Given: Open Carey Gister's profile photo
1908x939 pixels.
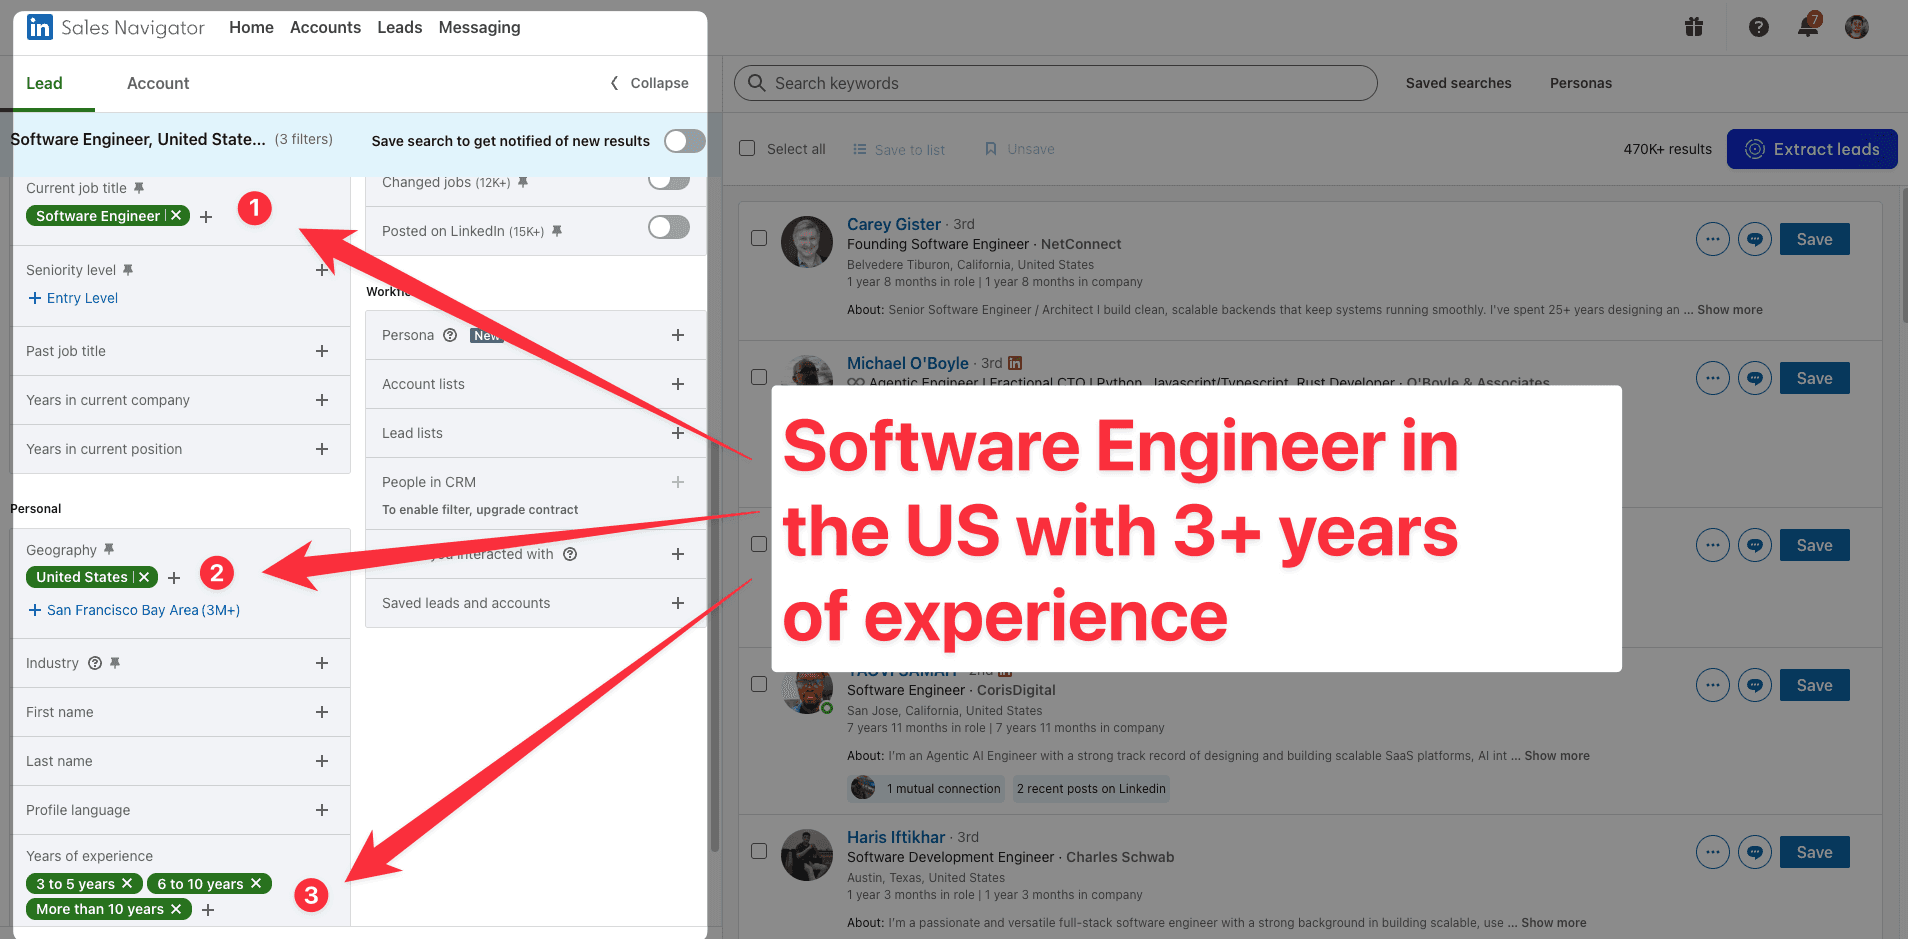Looking at the screenshot, I should [806, 242].
